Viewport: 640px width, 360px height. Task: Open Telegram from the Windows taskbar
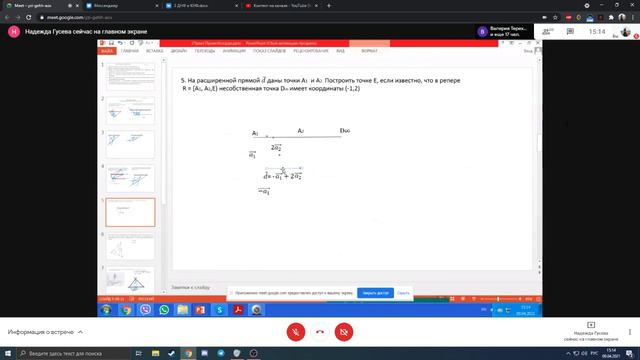click(221, 353)
